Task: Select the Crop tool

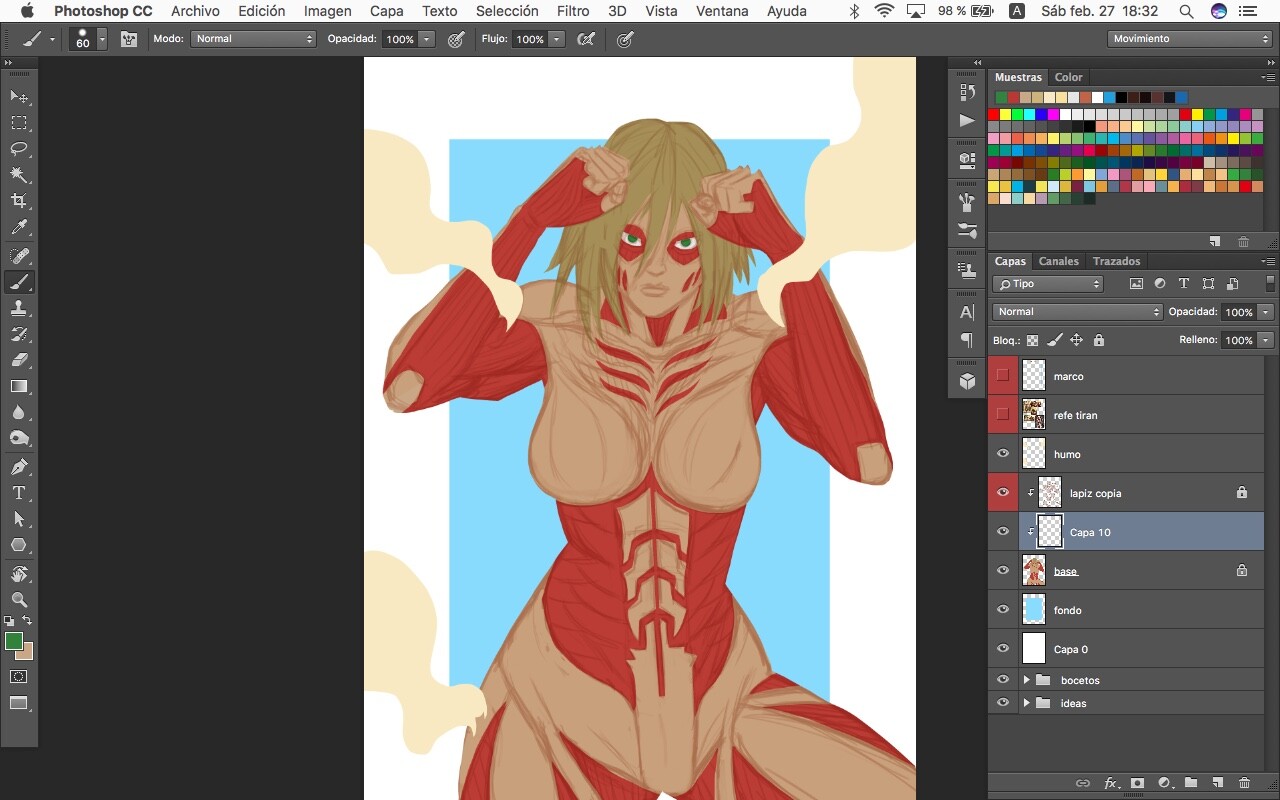Action: [19, 201]
